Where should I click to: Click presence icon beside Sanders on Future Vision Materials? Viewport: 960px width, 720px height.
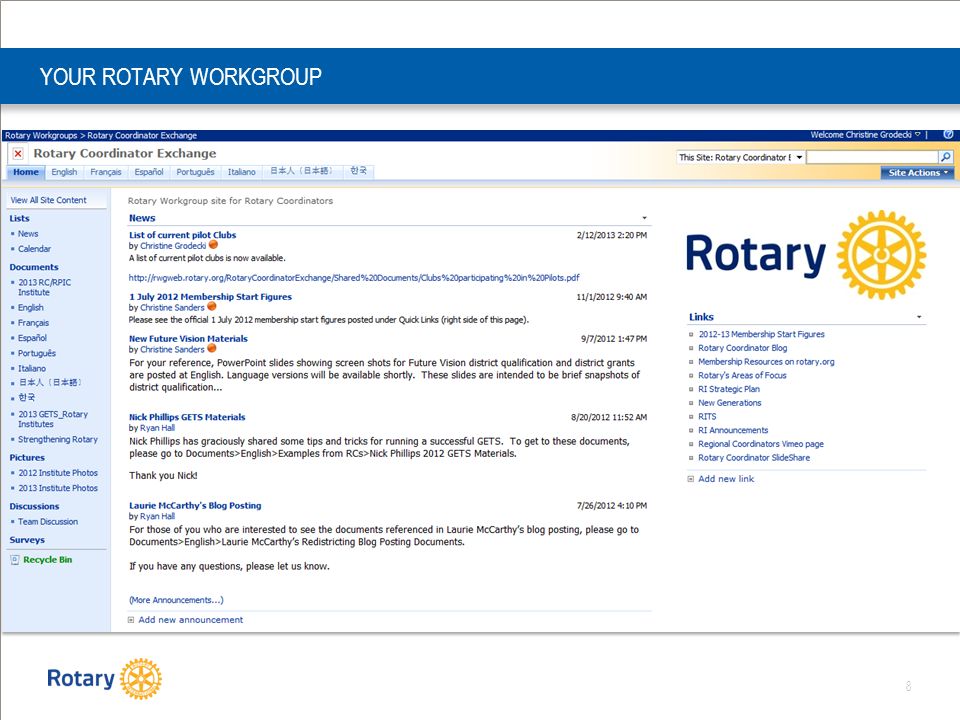(212, 348)
